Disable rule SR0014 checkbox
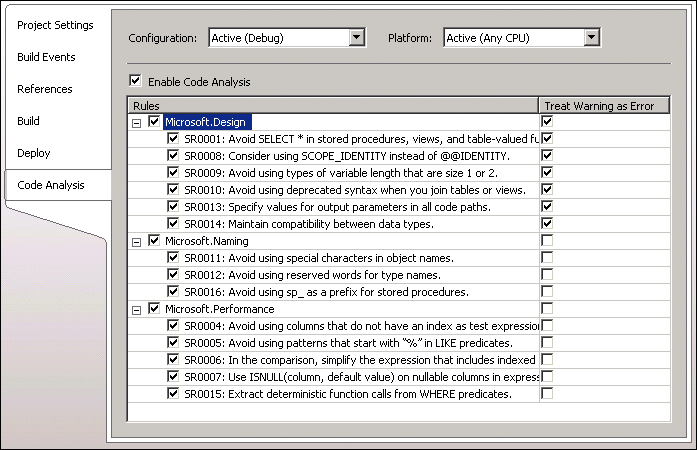The height and width of the screenshot is (450, 697). pyautogui.click(x=173, y=223)
